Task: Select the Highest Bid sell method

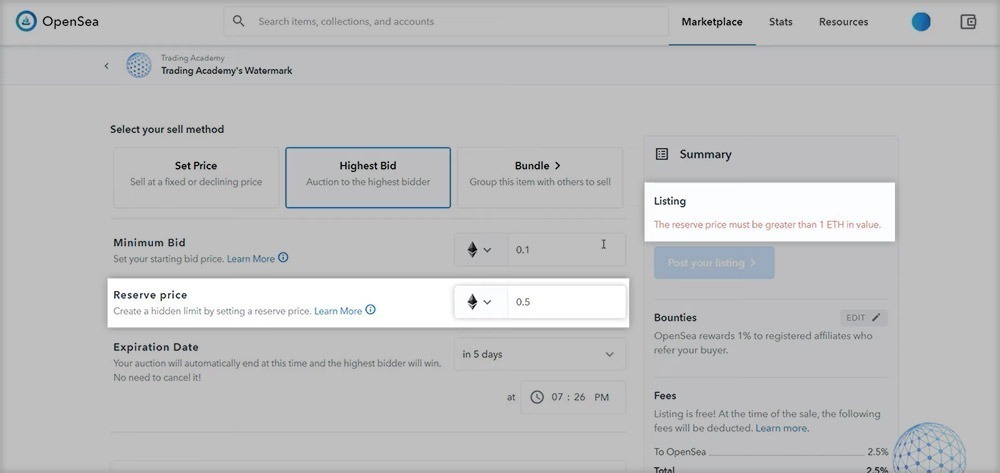Action: click(368, 173)
